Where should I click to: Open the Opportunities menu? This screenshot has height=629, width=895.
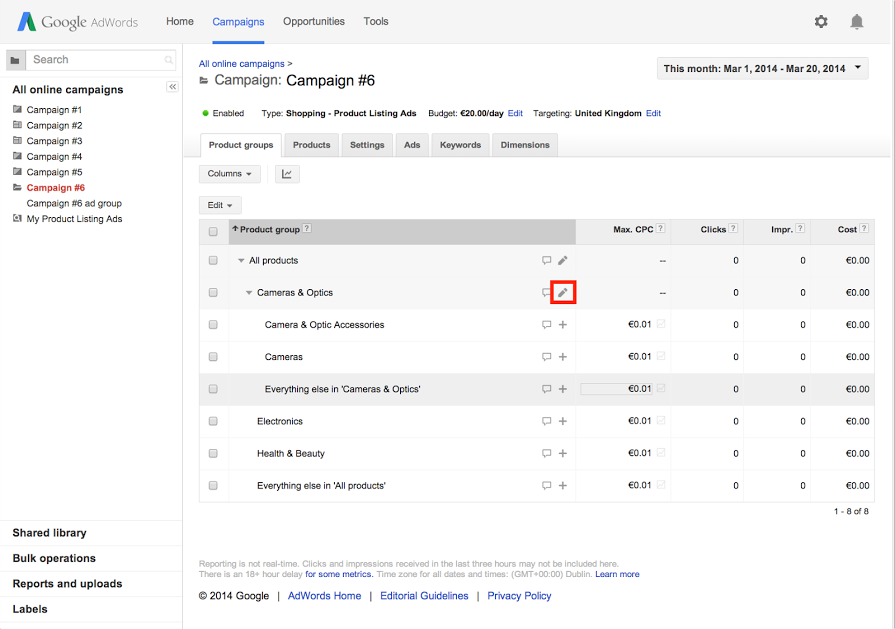click(x=314, y=22)
